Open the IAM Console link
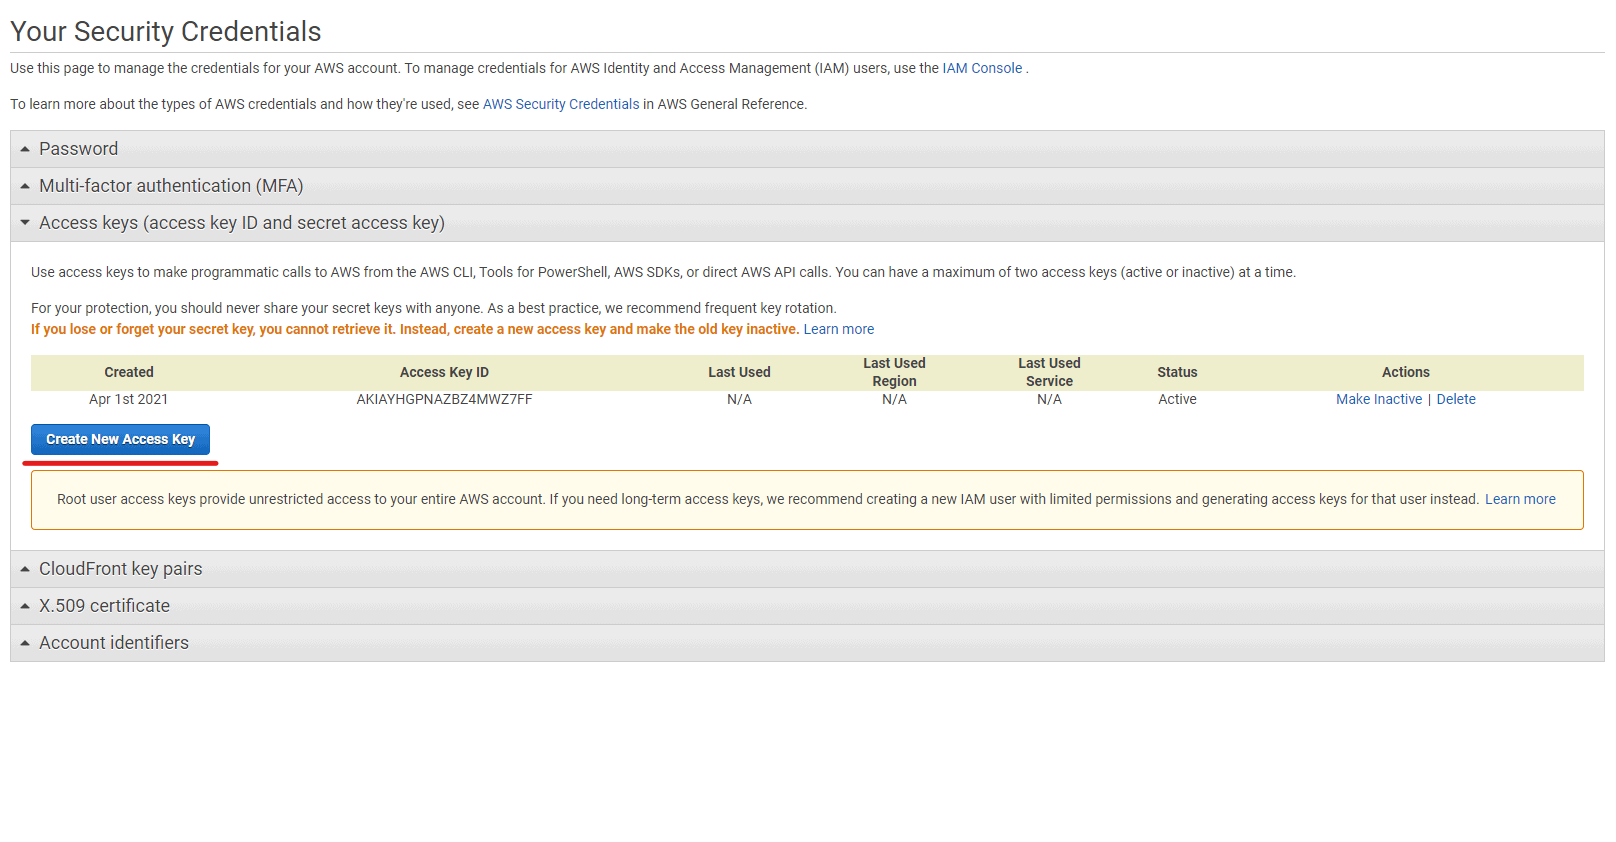 pos(982,68)
